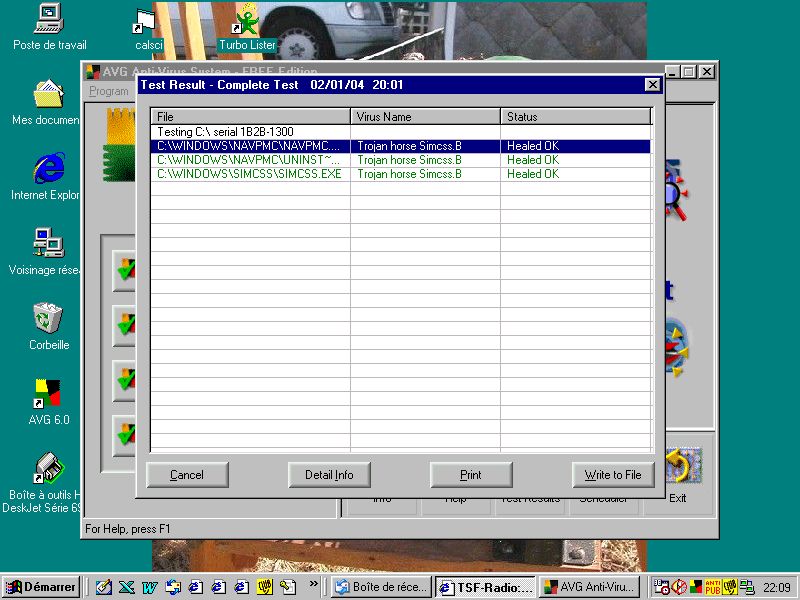Click the Word quick launch icon
The height and width of the screenshot is (600, 800).
[x=149, y=587]
